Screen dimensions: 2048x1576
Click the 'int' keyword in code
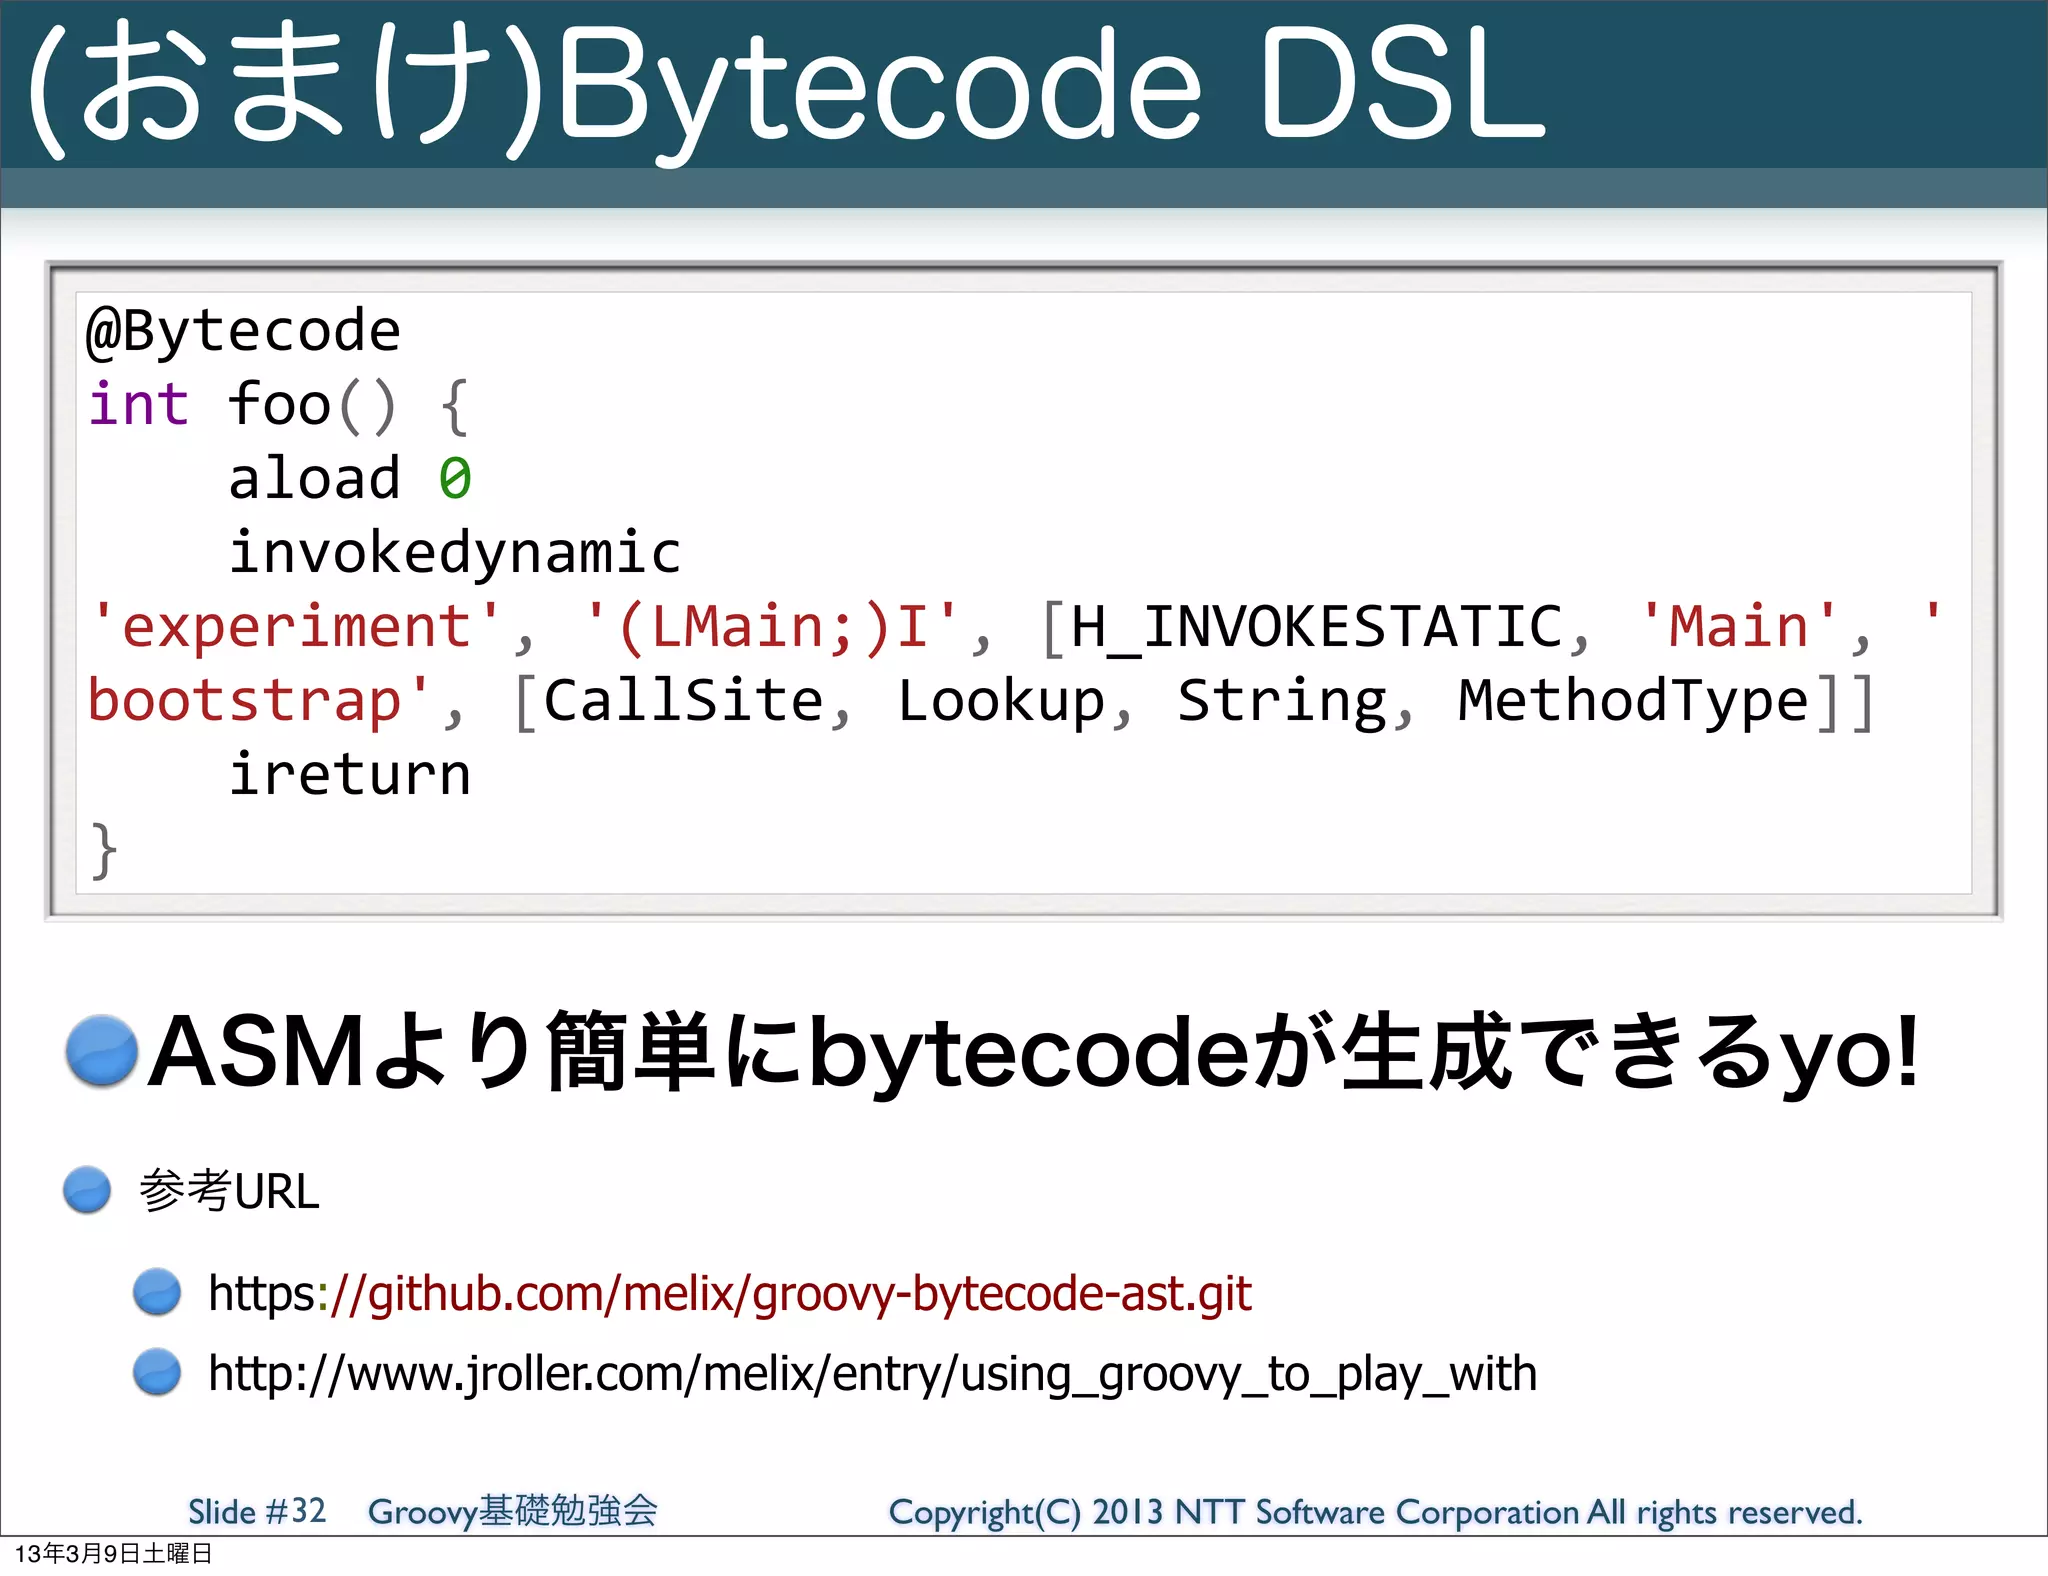138,405
